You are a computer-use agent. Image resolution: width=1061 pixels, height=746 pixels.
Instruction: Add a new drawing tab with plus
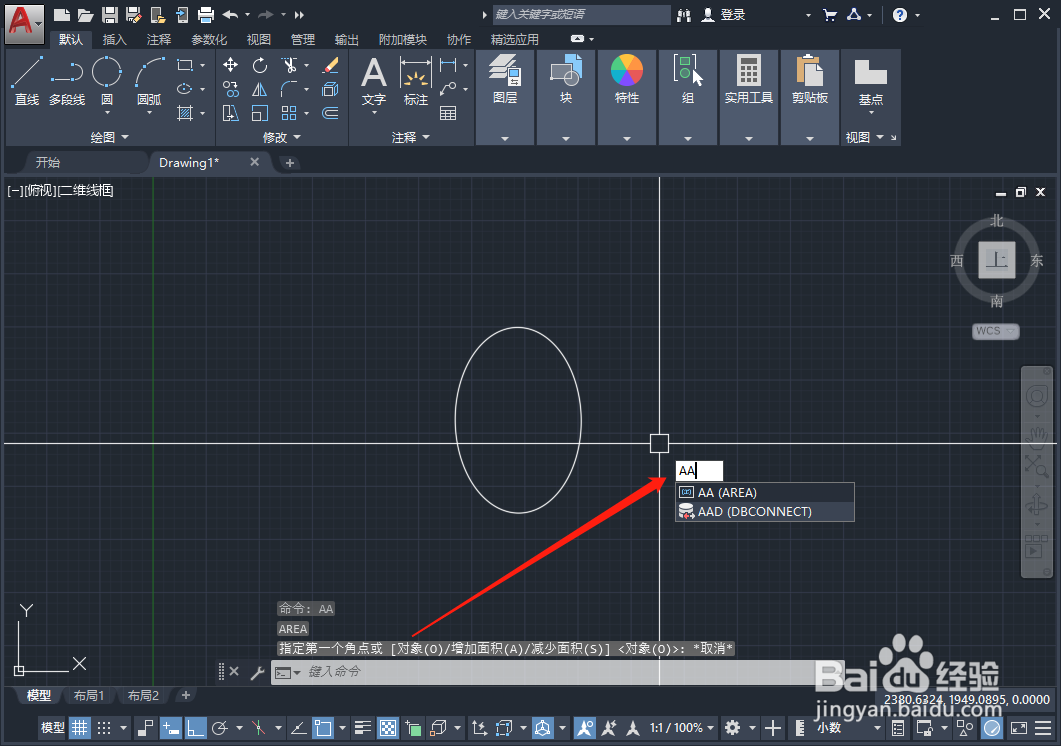(290, 162)
